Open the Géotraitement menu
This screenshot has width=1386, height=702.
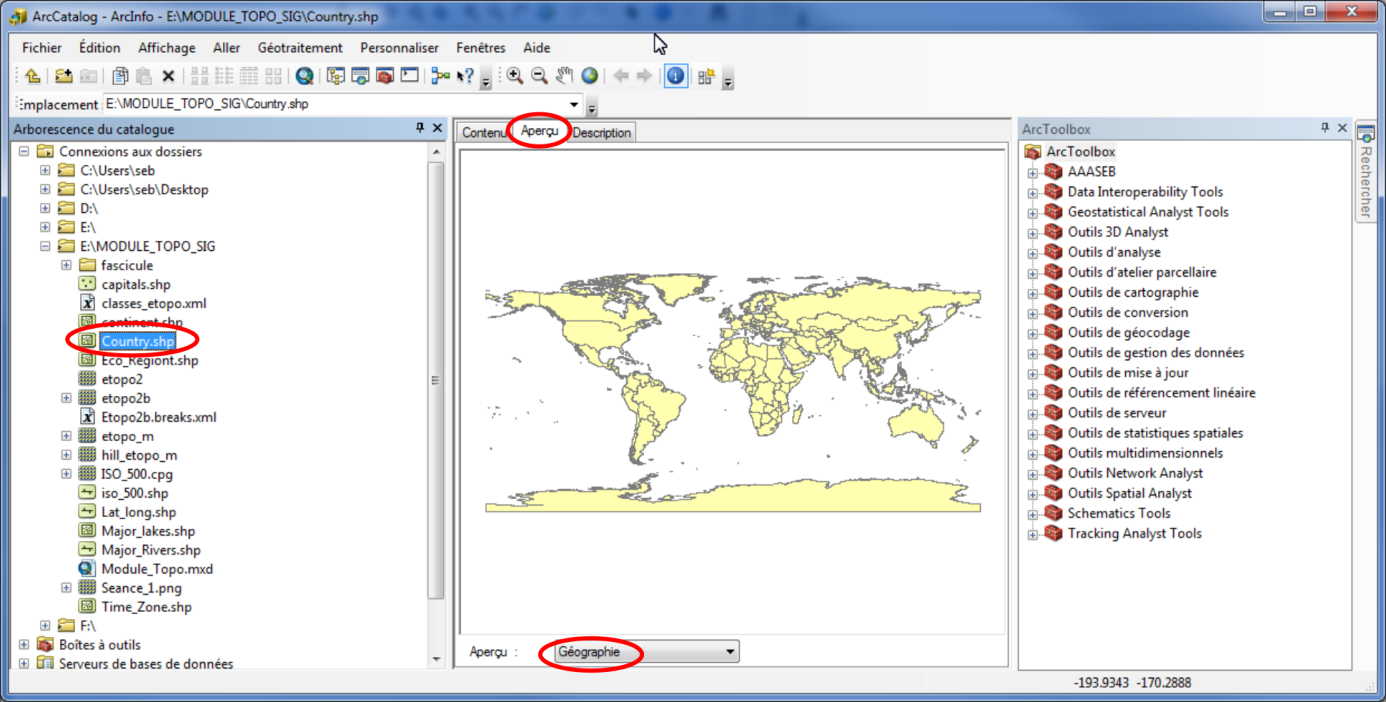click(299, 48)
